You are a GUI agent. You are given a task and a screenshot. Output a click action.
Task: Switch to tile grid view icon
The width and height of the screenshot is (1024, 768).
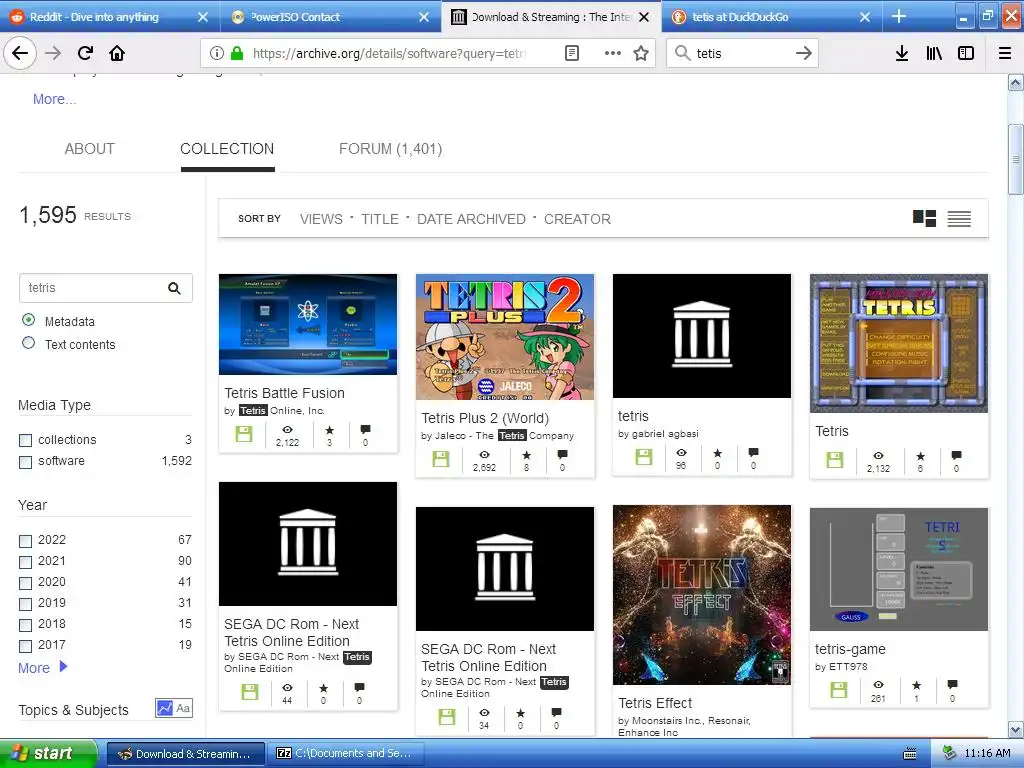[x=924, y=218]
